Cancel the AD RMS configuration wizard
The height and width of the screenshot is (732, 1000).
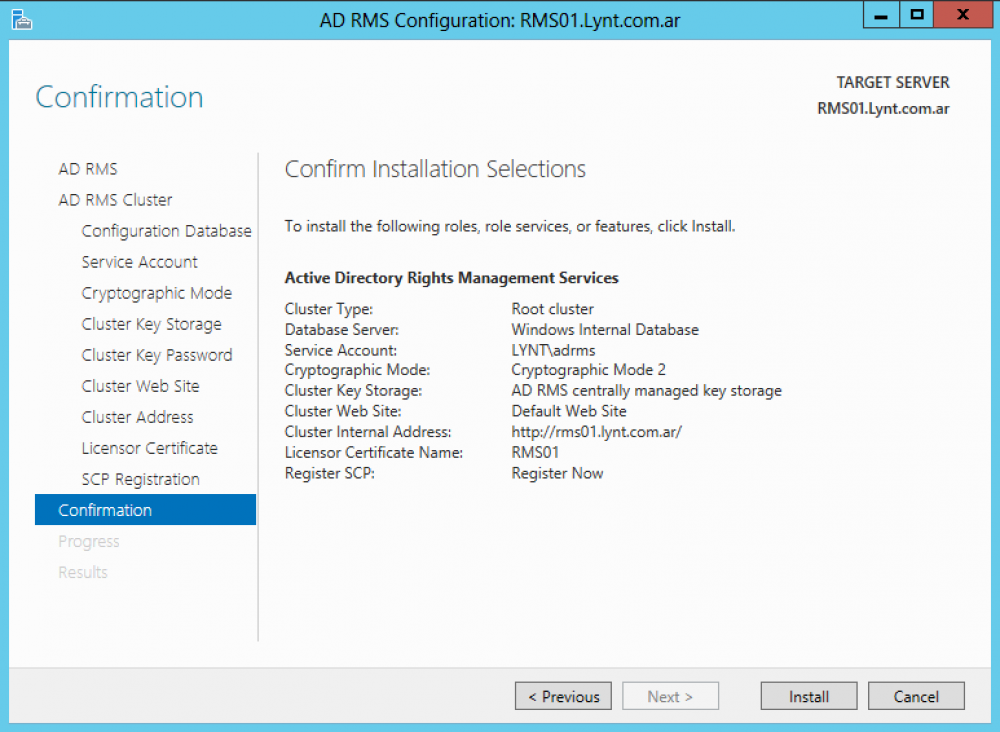916,696
